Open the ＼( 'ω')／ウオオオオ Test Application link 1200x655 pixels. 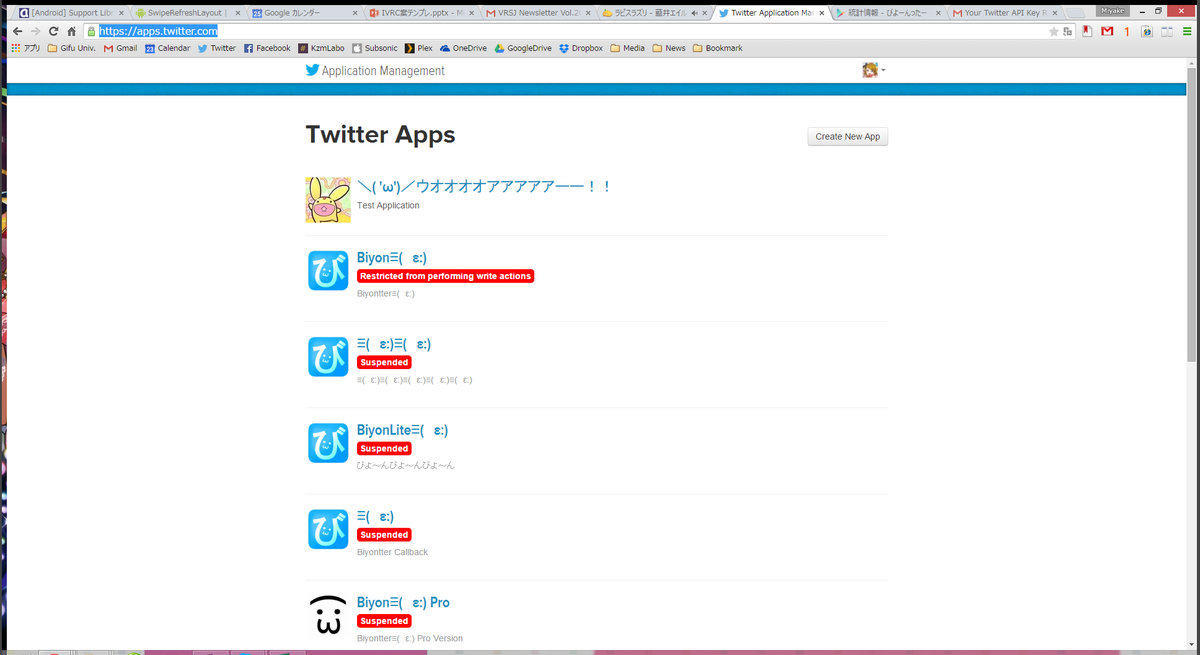(484, 187)
